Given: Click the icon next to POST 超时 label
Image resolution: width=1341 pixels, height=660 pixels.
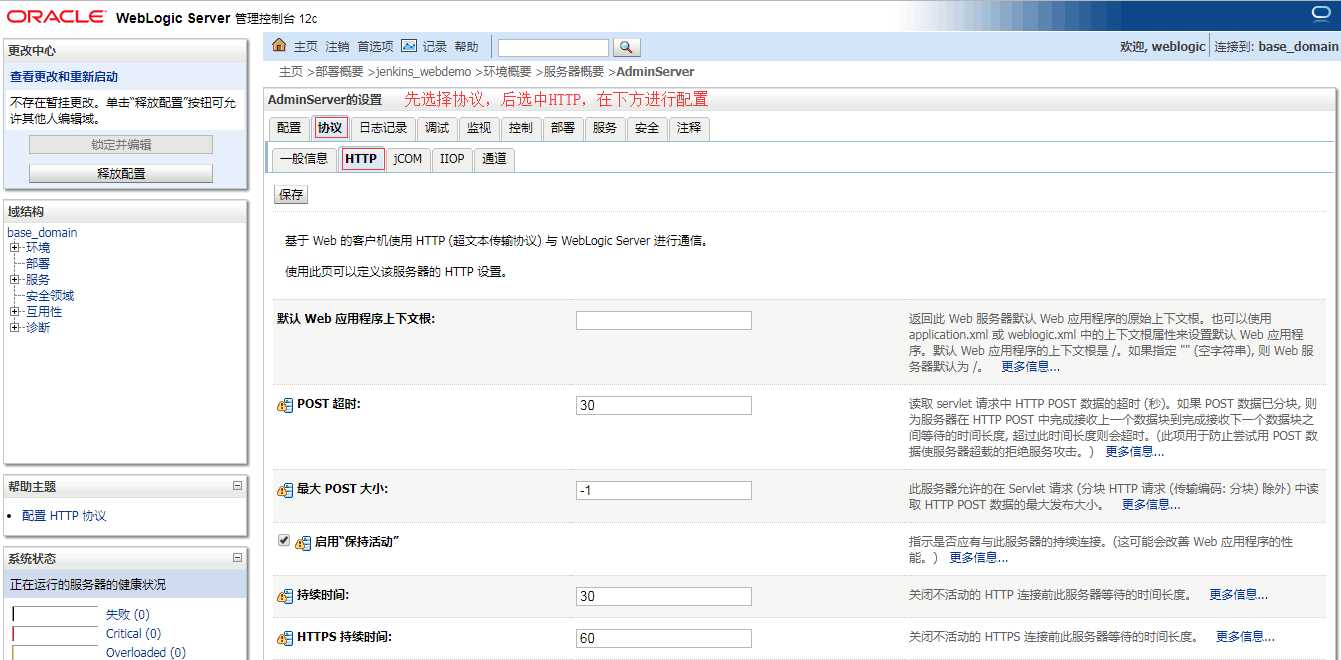Looking at the screenshot, I should 285,405.
